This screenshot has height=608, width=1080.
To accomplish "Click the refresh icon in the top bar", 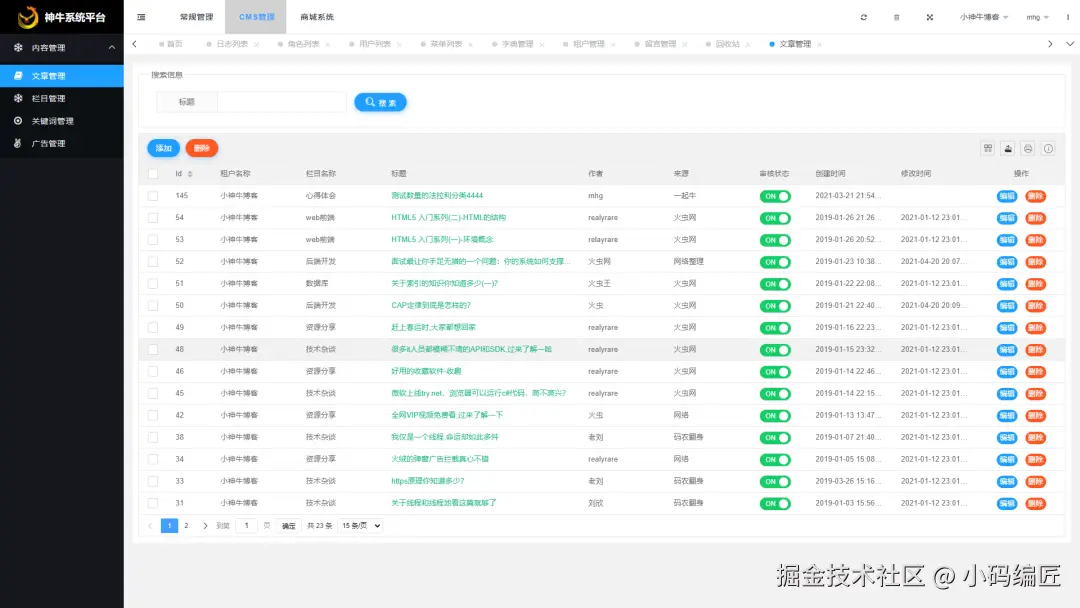I will 864,17.
